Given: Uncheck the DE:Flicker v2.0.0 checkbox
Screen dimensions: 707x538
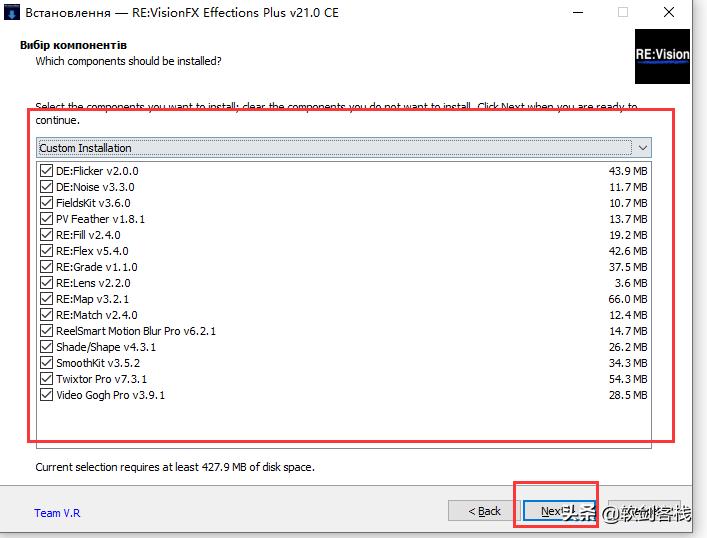Looking at the screenshot, I should click(46, 171).
